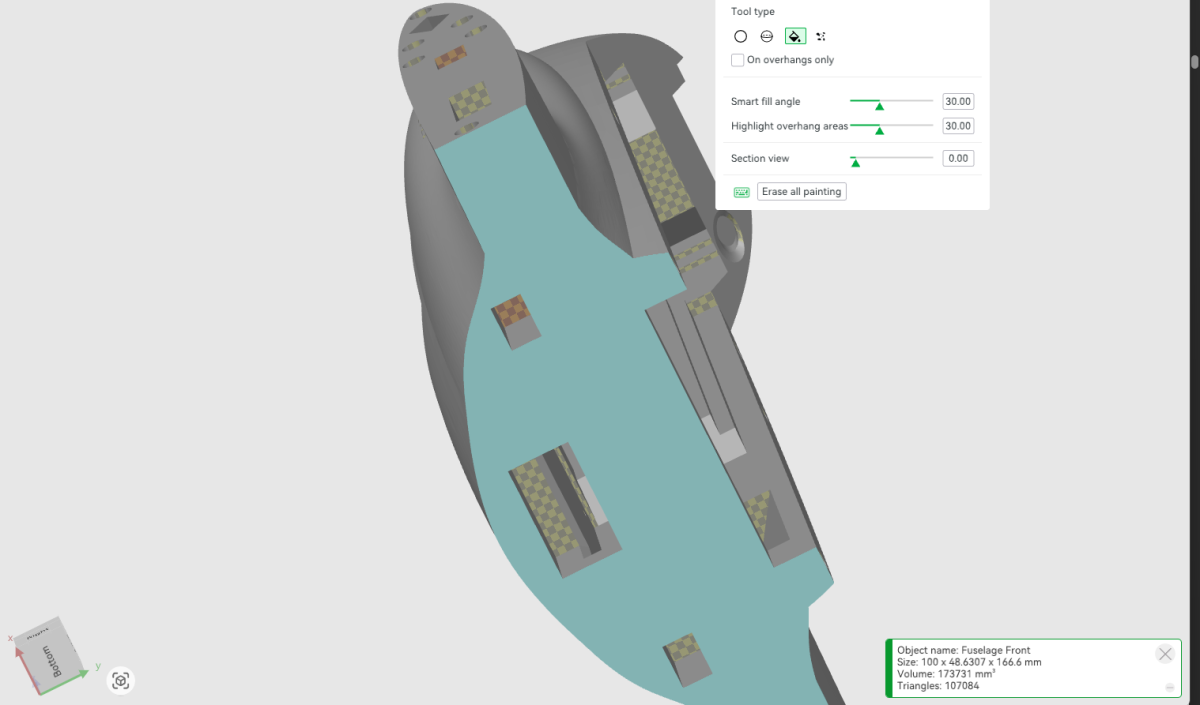Select the Circle brush tool type

[740, 36]
